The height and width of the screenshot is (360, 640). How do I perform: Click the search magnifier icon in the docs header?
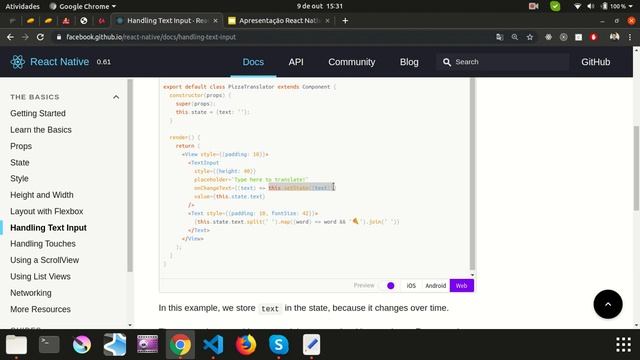[447, 62]
